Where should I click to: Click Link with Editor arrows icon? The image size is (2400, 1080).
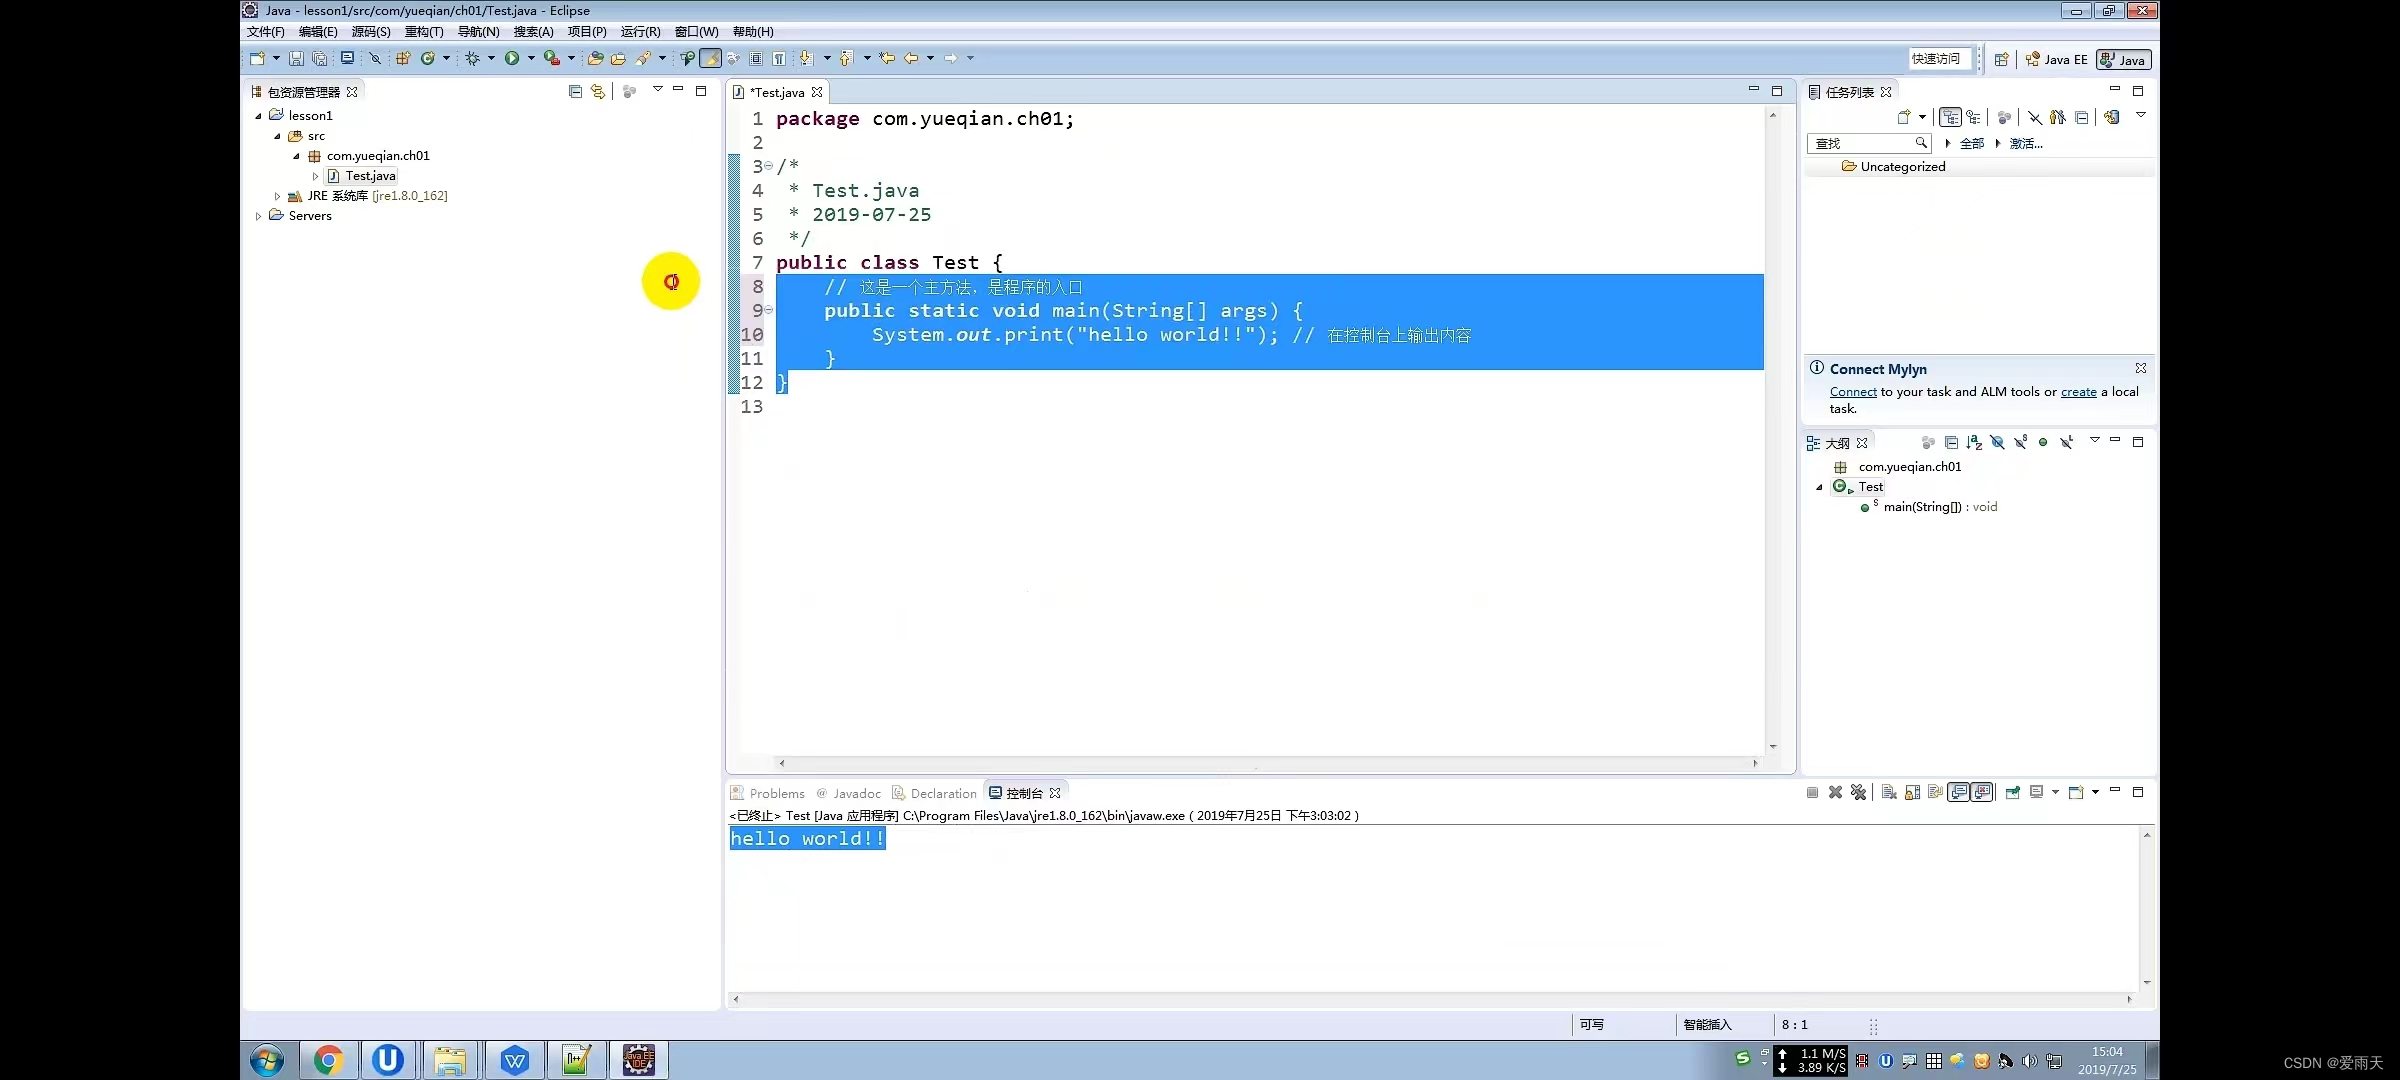pos(598,91)
